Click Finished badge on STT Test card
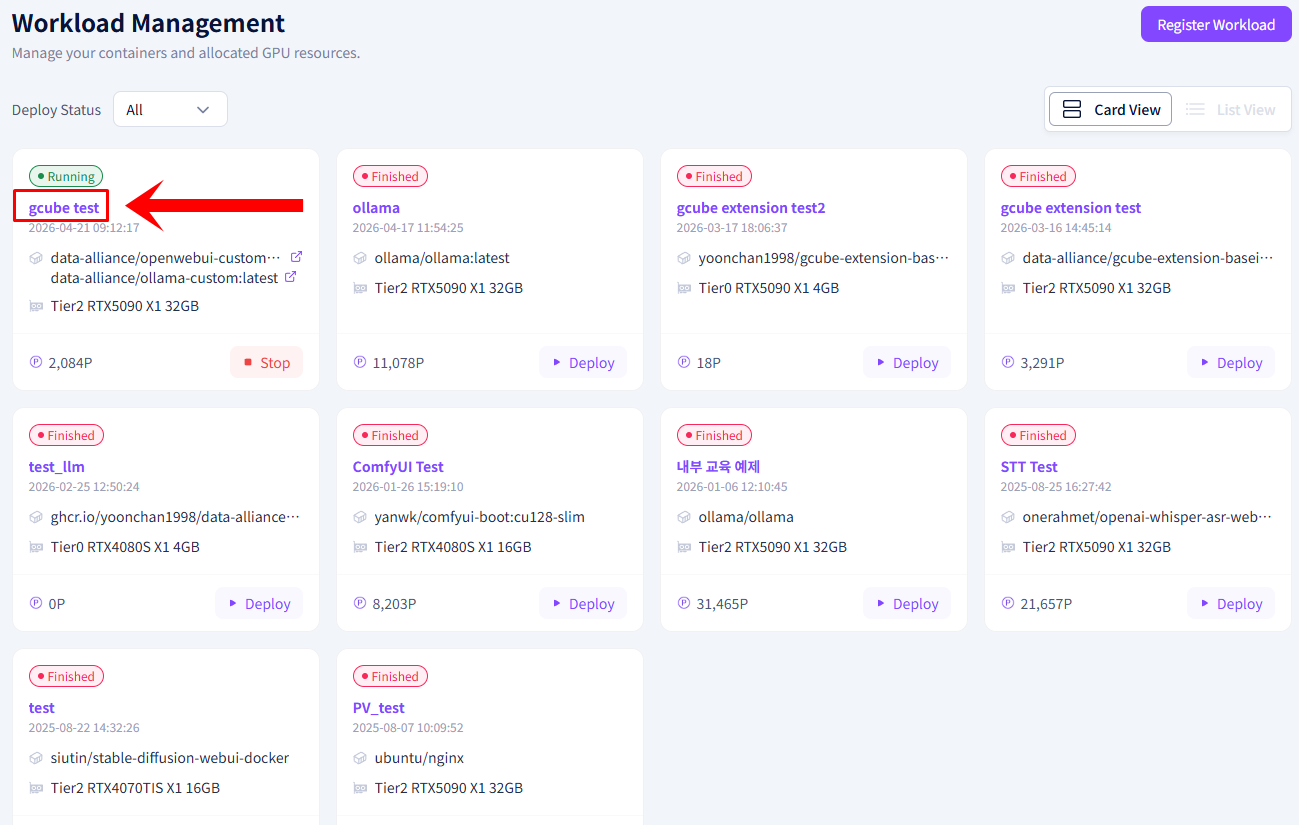Viewport: 1299px width, 825px height. tap(1038, 435)
